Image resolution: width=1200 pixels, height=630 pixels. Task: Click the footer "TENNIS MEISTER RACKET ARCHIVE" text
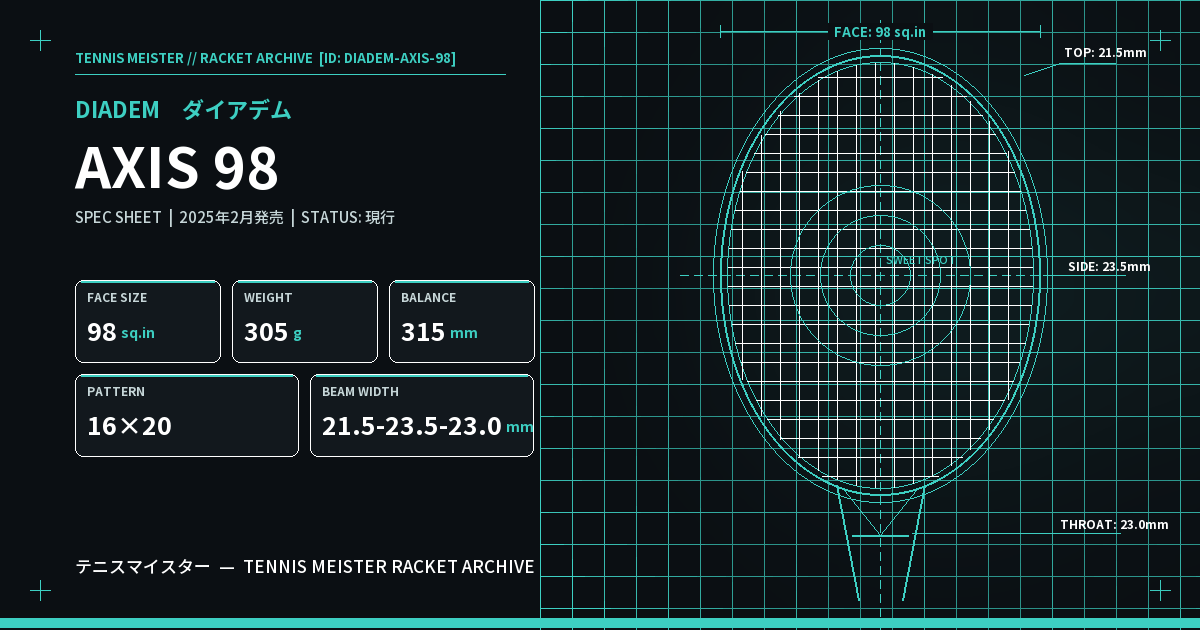coord(389,567)
